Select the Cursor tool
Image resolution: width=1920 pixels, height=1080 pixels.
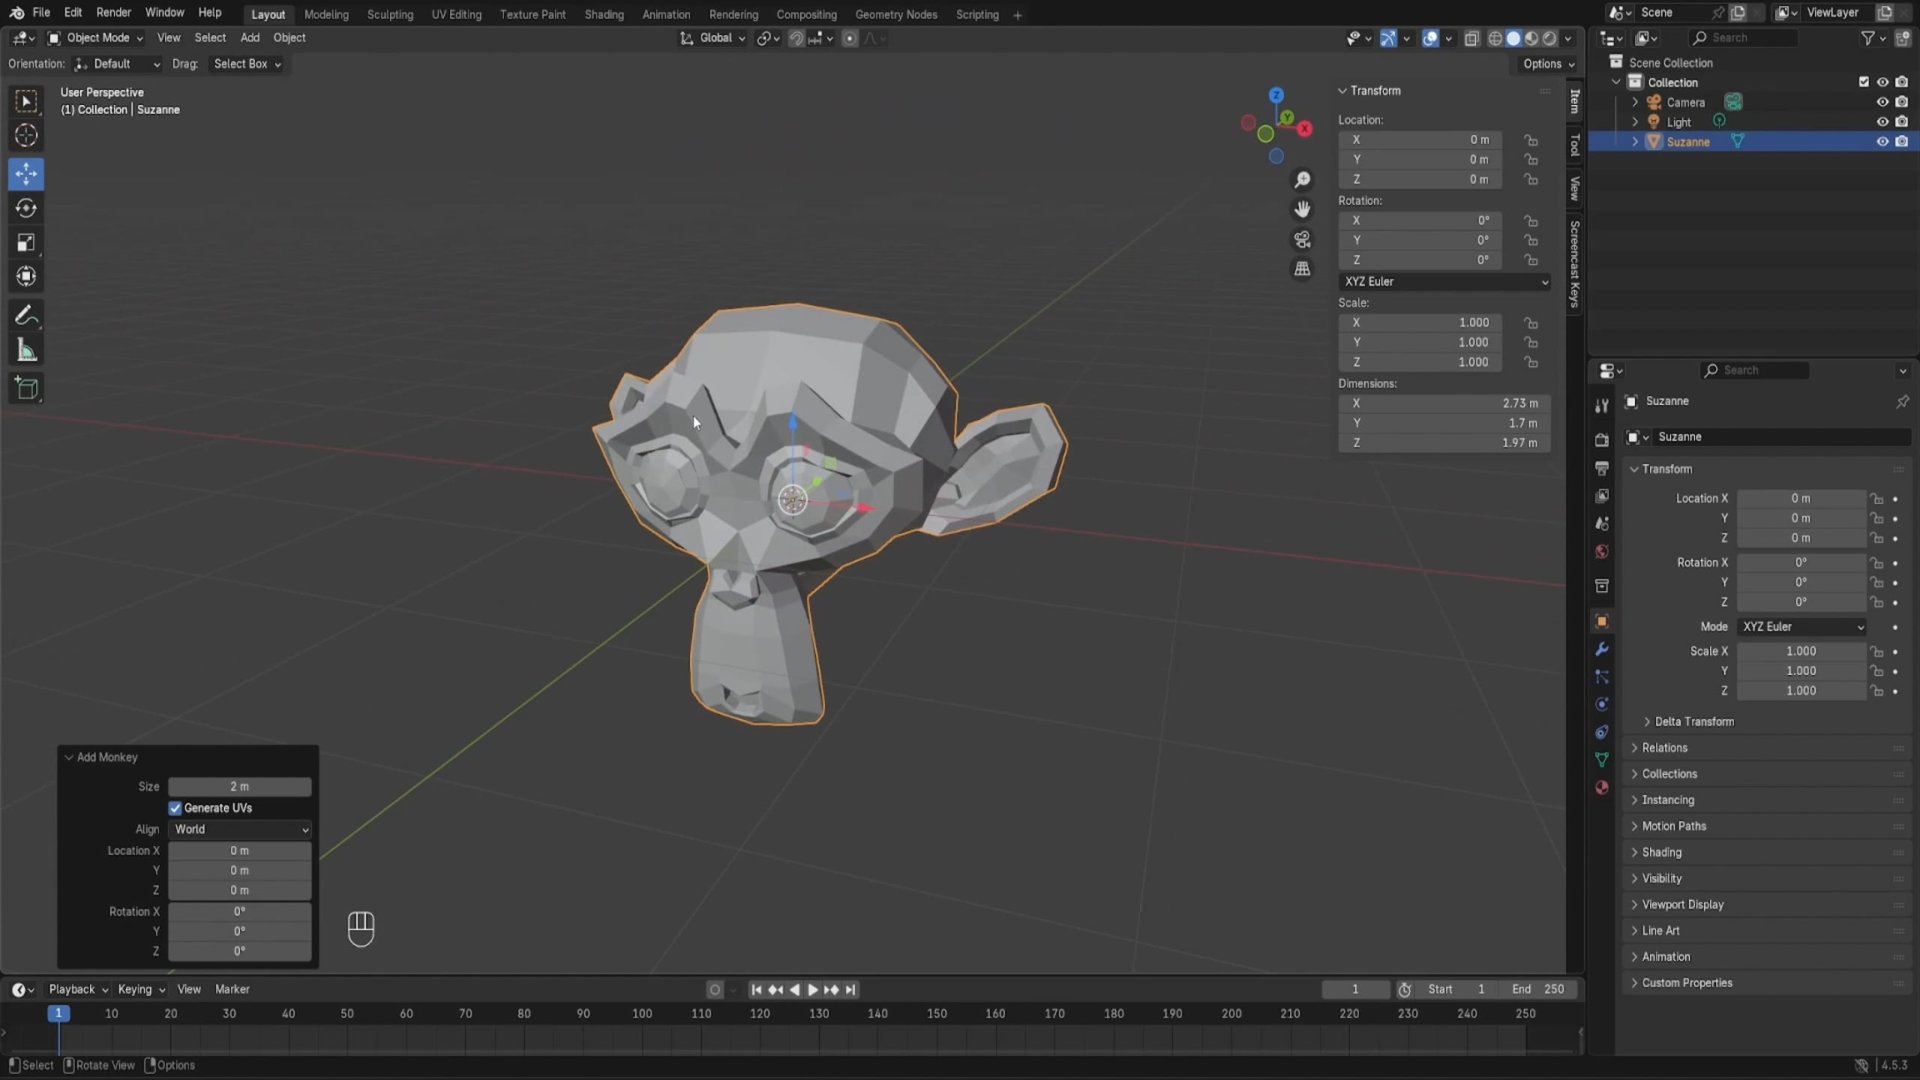pos(27,136)
